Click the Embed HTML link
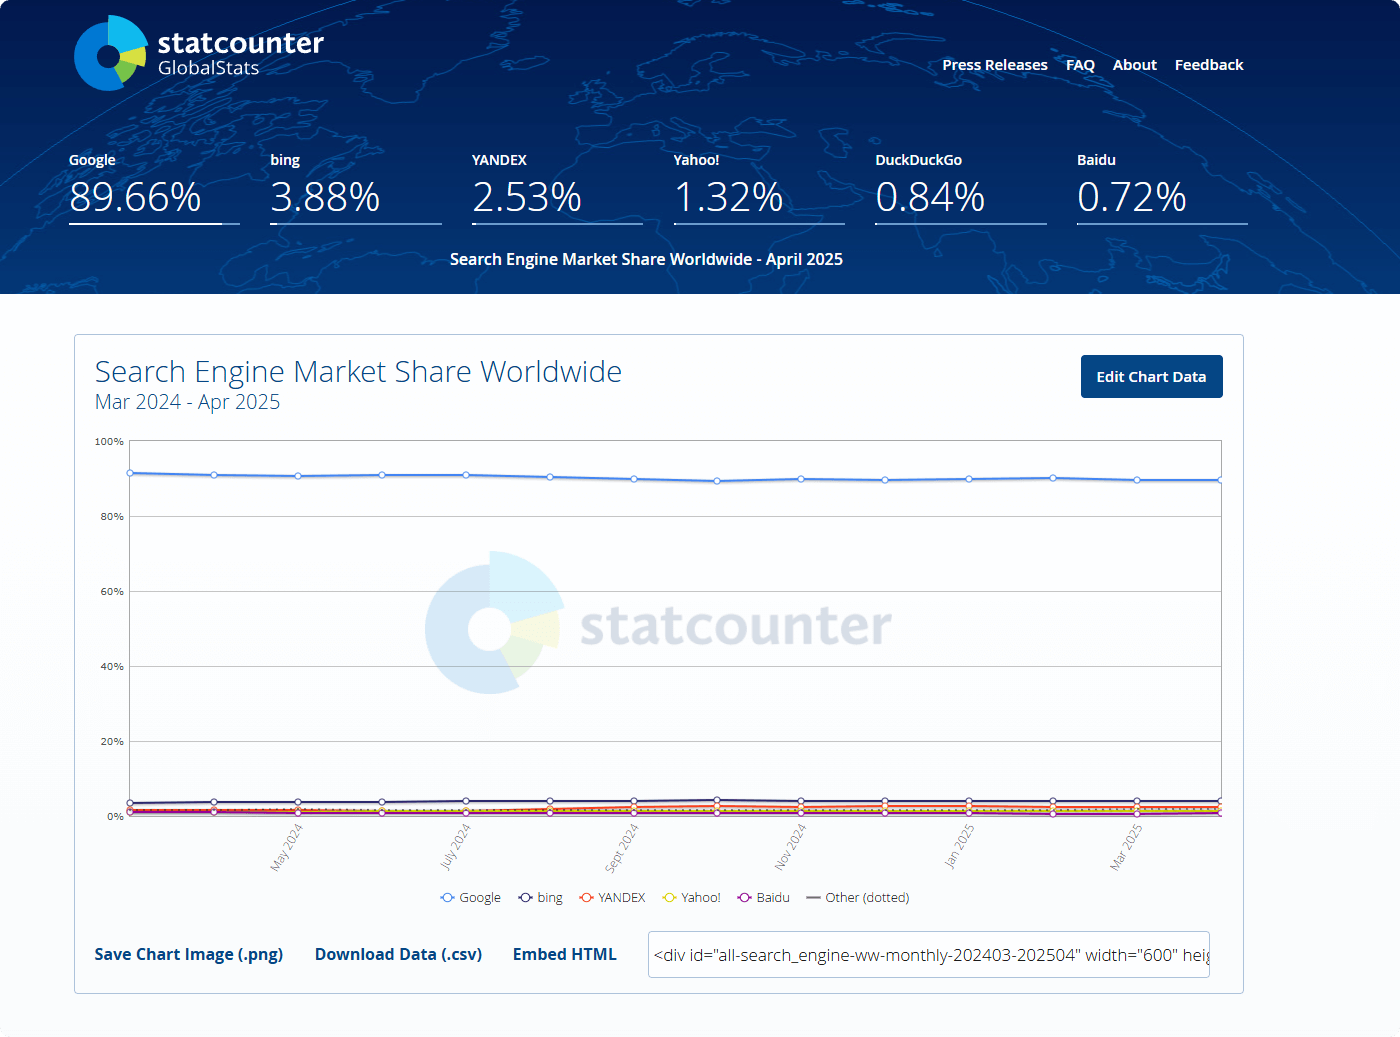 click(x=565, y=954)
